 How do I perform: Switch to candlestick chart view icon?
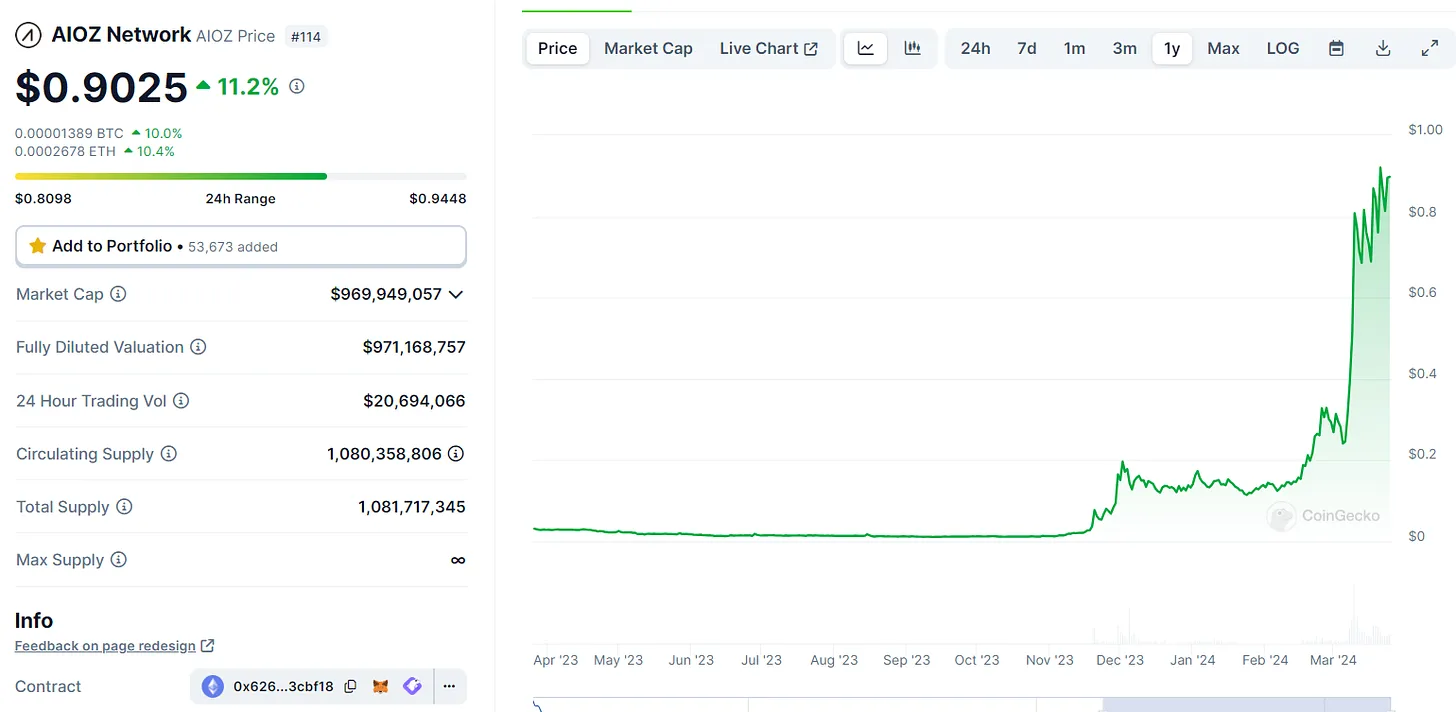point(912,48)
